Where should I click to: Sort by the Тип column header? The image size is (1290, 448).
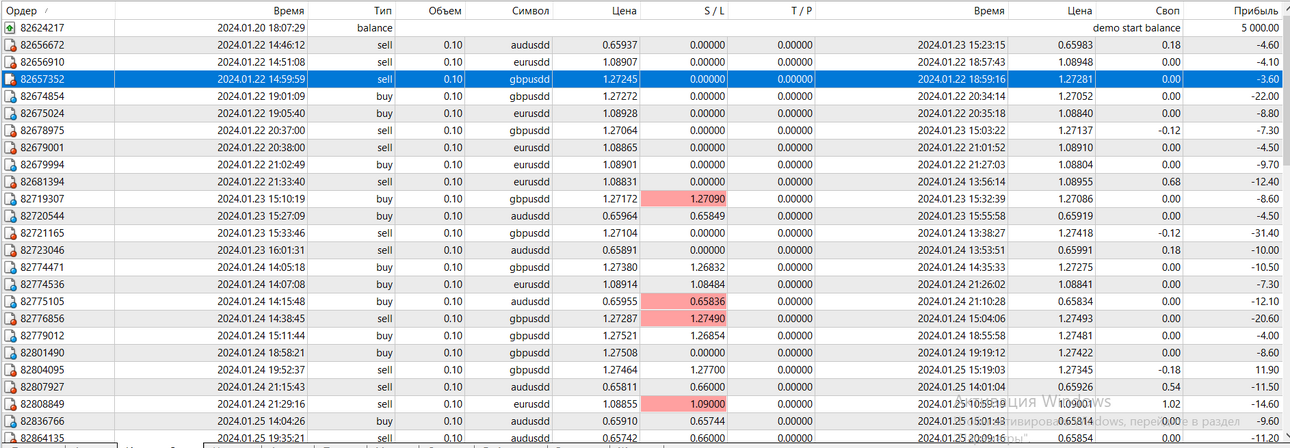click(351, 10)
